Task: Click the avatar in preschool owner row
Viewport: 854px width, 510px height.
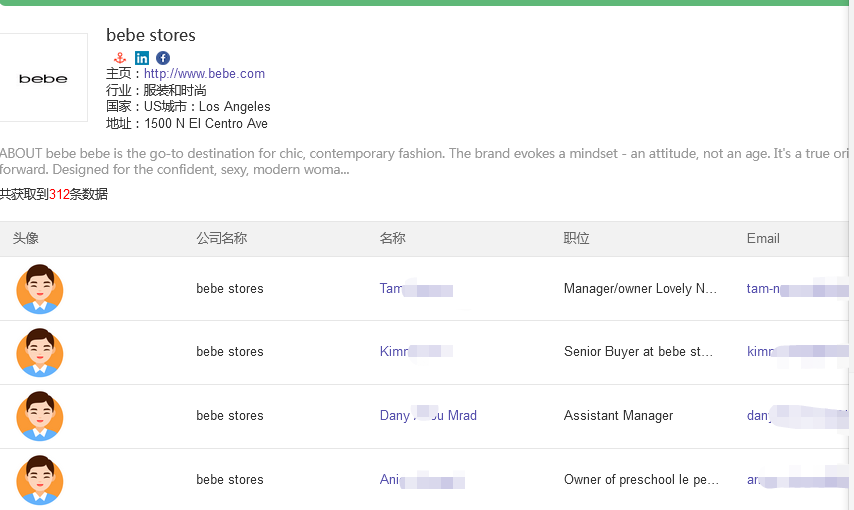Action: tap(40, 480)
